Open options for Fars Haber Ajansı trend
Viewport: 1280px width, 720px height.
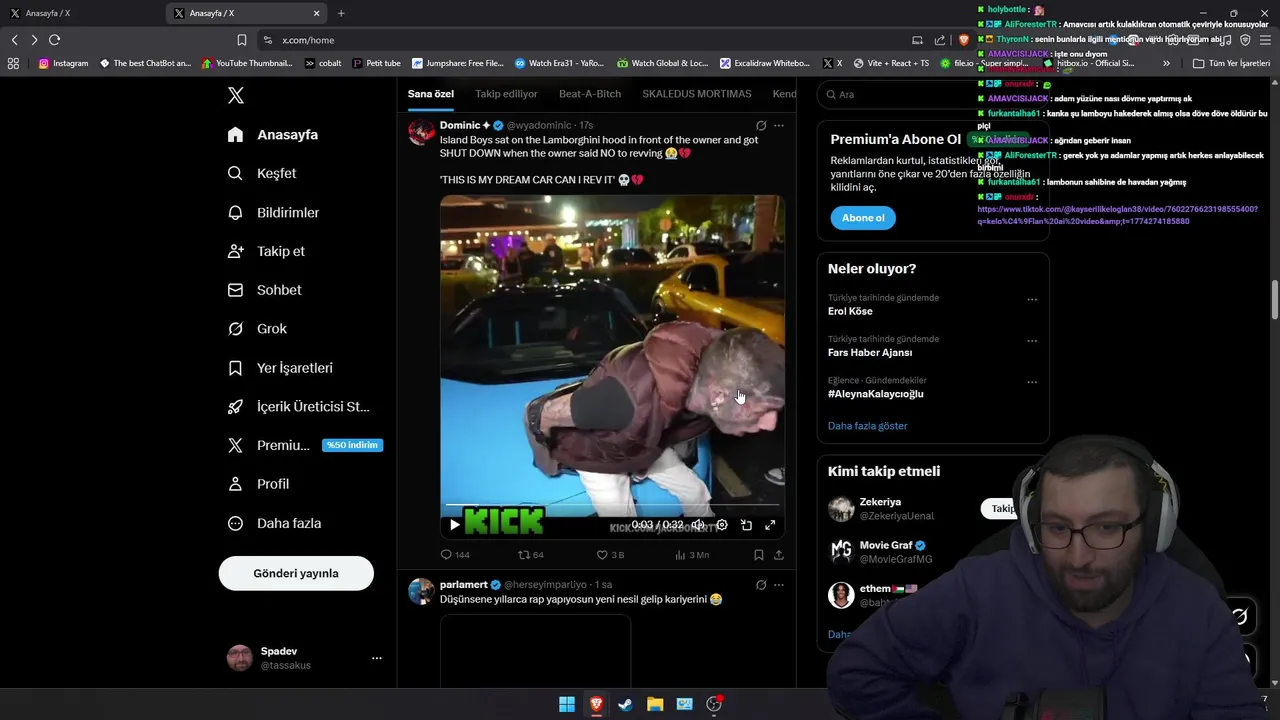pyautogui.click(x=1032, y=340)
